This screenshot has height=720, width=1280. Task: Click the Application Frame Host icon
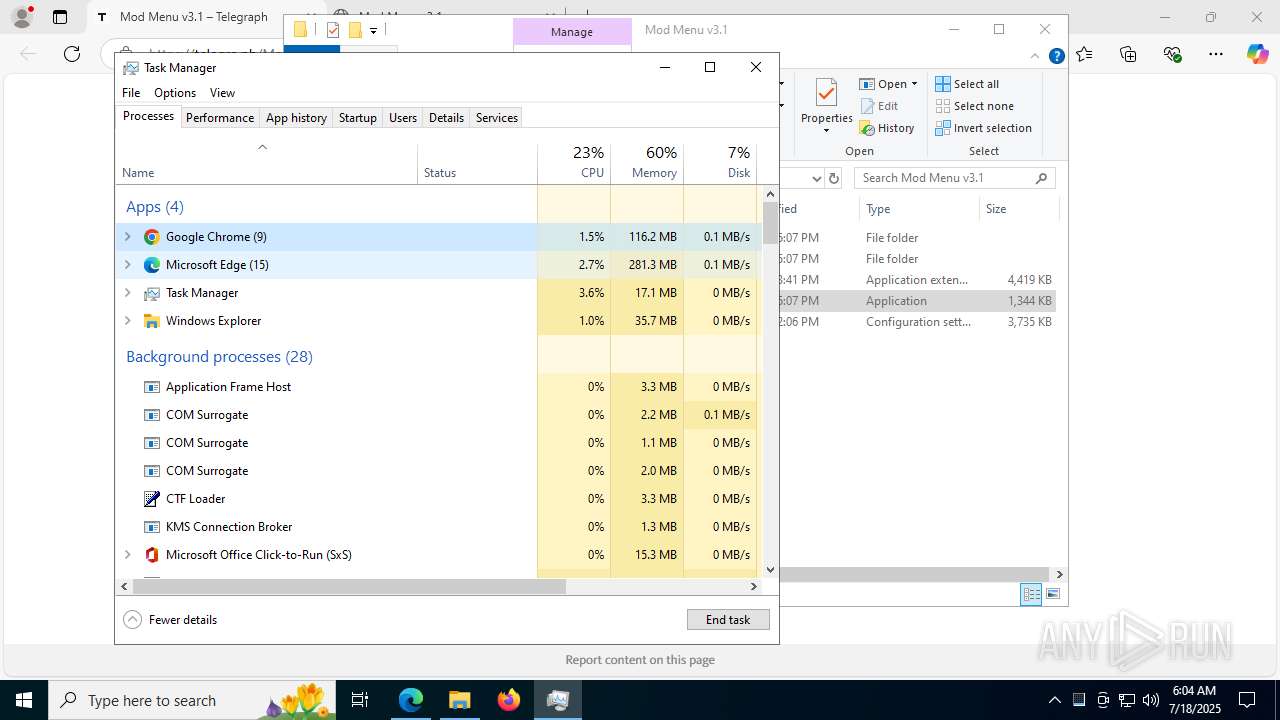point(152,387)
